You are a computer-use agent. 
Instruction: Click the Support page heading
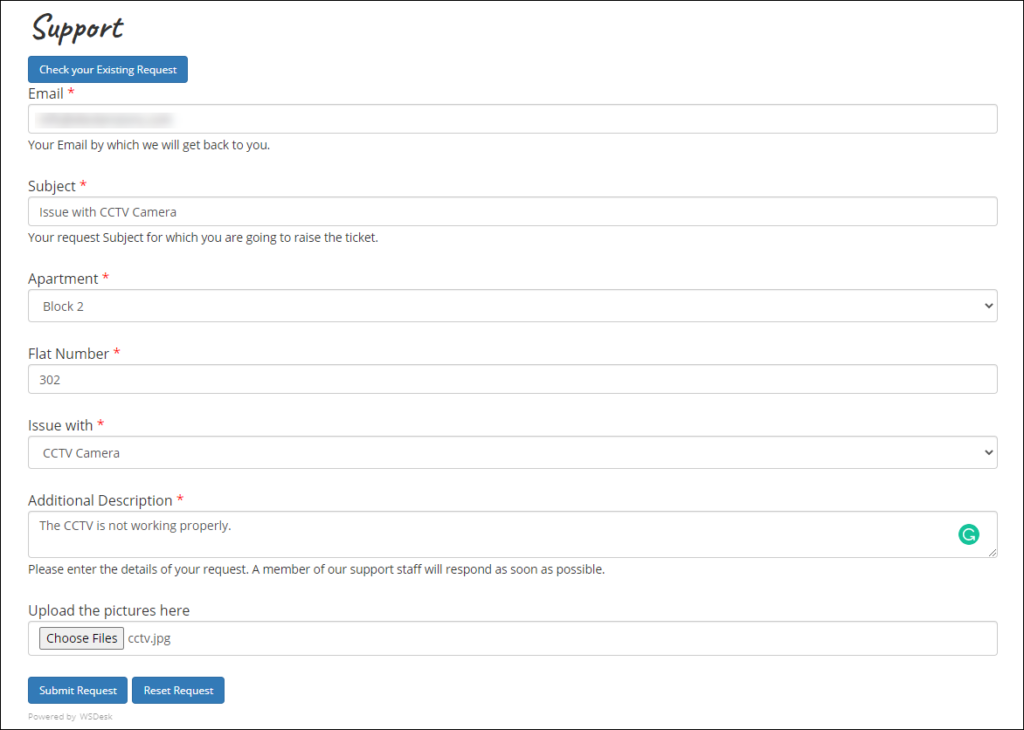pyautogui.click(x=77, y=28)
